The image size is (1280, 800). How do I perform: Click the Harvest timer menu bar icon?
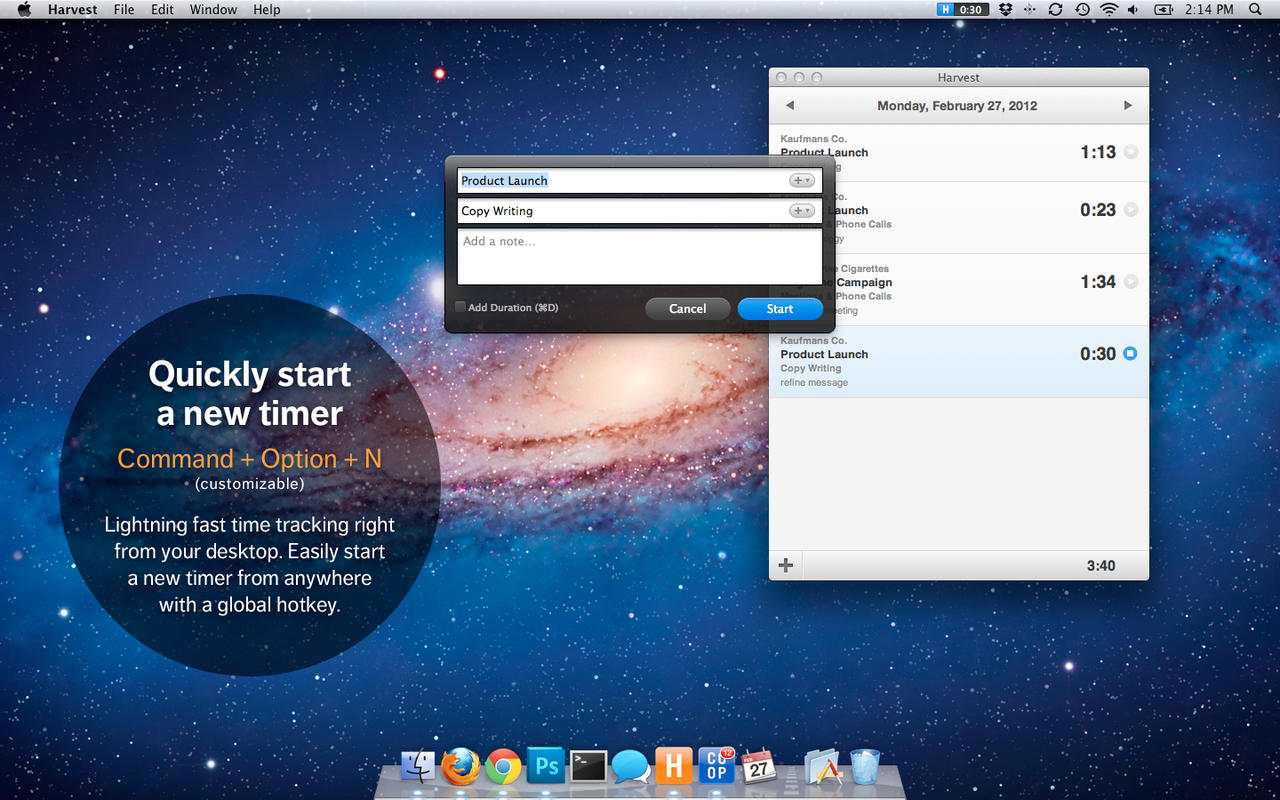click(x=962, y=9)
